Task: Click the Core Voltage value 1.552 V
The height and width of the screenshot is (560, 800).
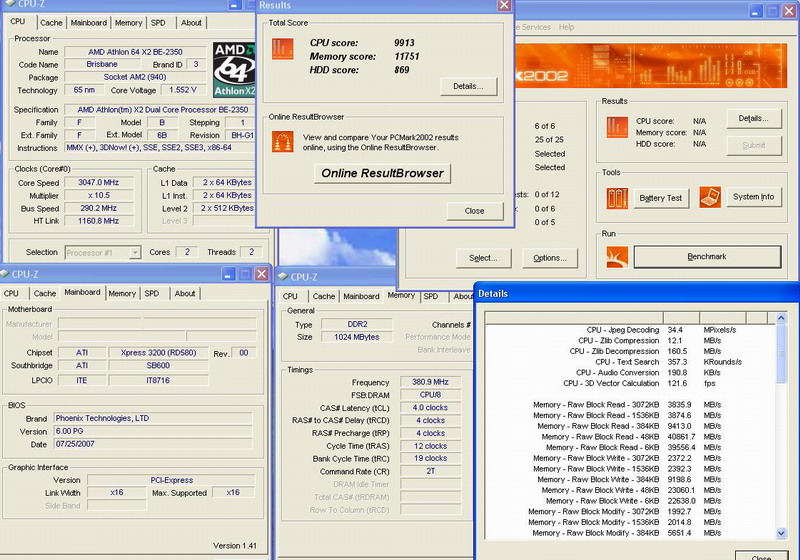Action: coord(183,90)
